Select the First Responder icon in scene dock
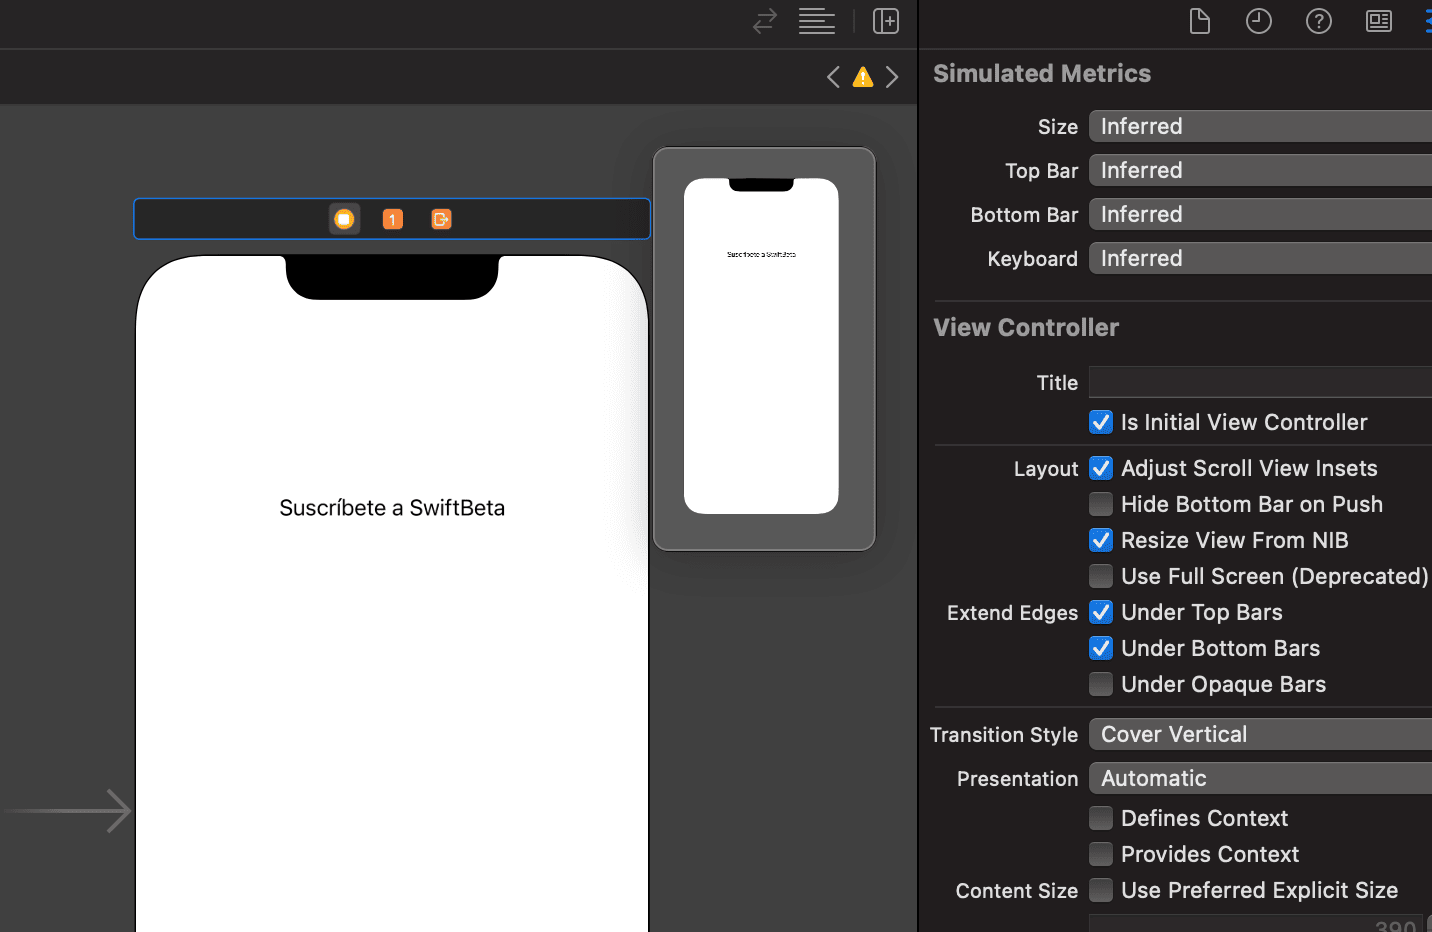 [x=393, y=219]
